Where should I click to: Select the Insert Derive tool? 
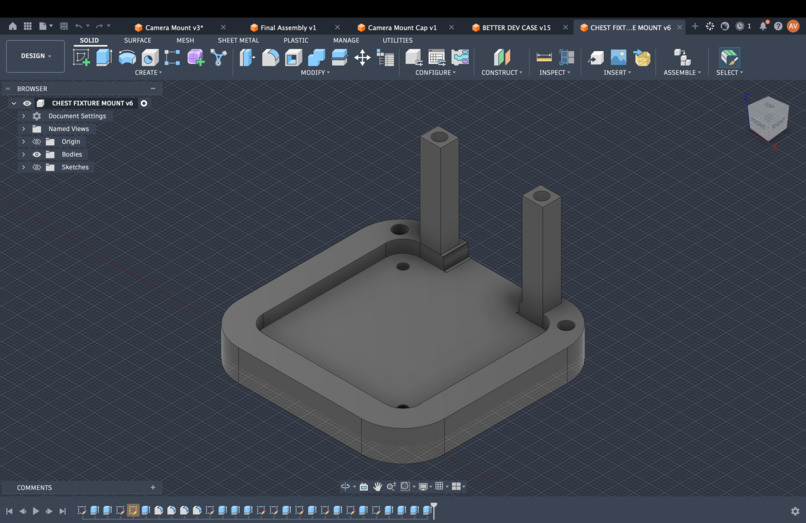pos(596,58)
